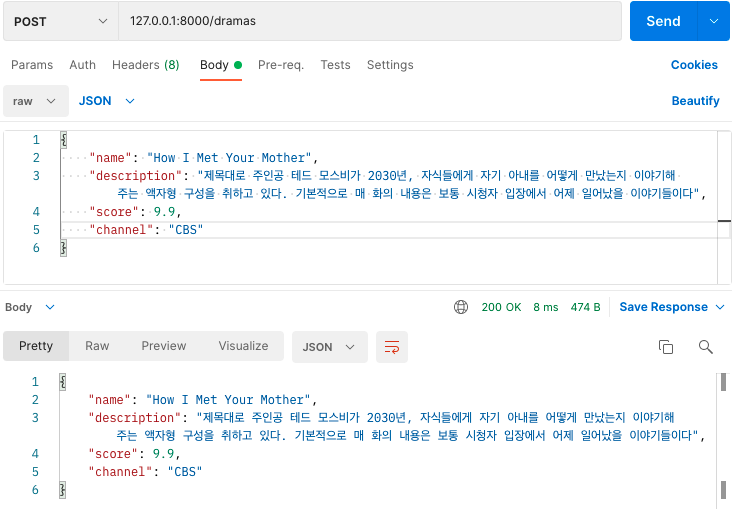Click the "channel" key in the response body
This screenshot has height=509, width=732.
click(120, 472)
